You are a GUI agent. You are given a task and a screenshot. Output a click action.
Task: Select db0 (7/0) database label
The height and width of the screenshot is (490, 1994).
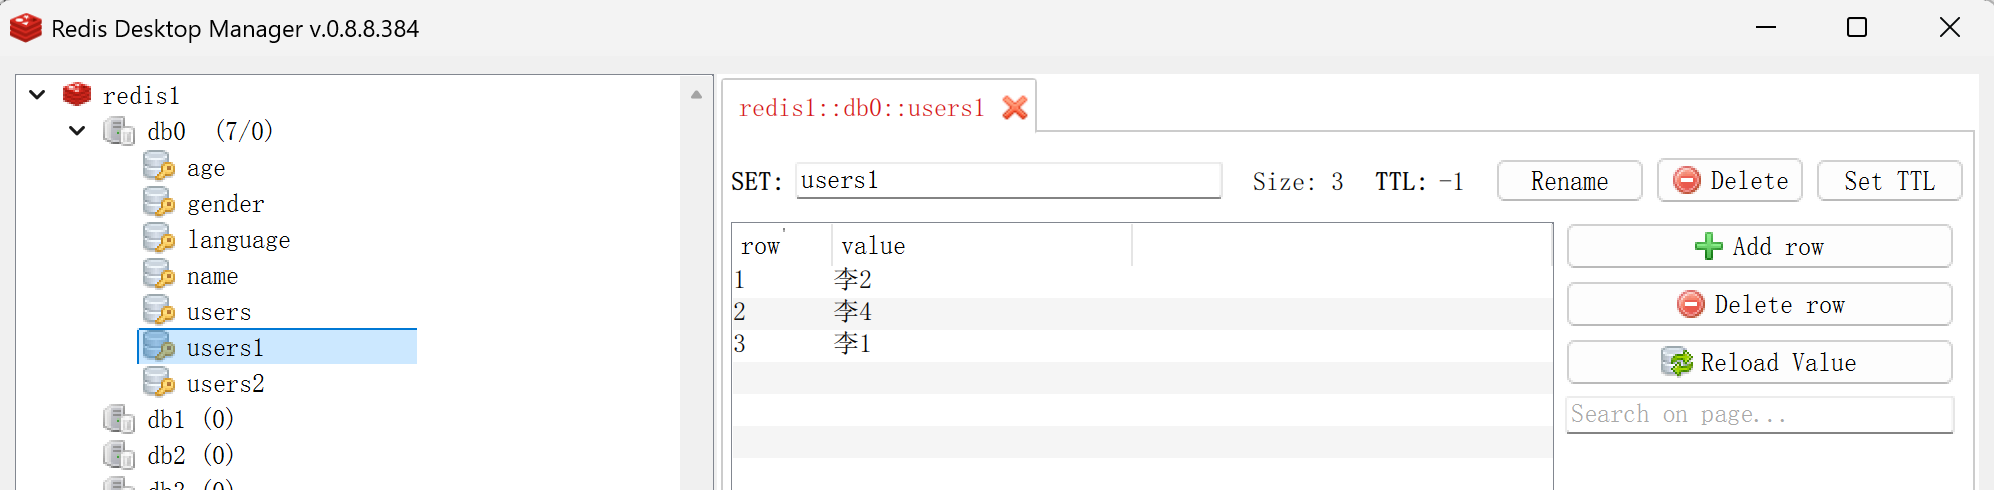(x=210, y=131)
